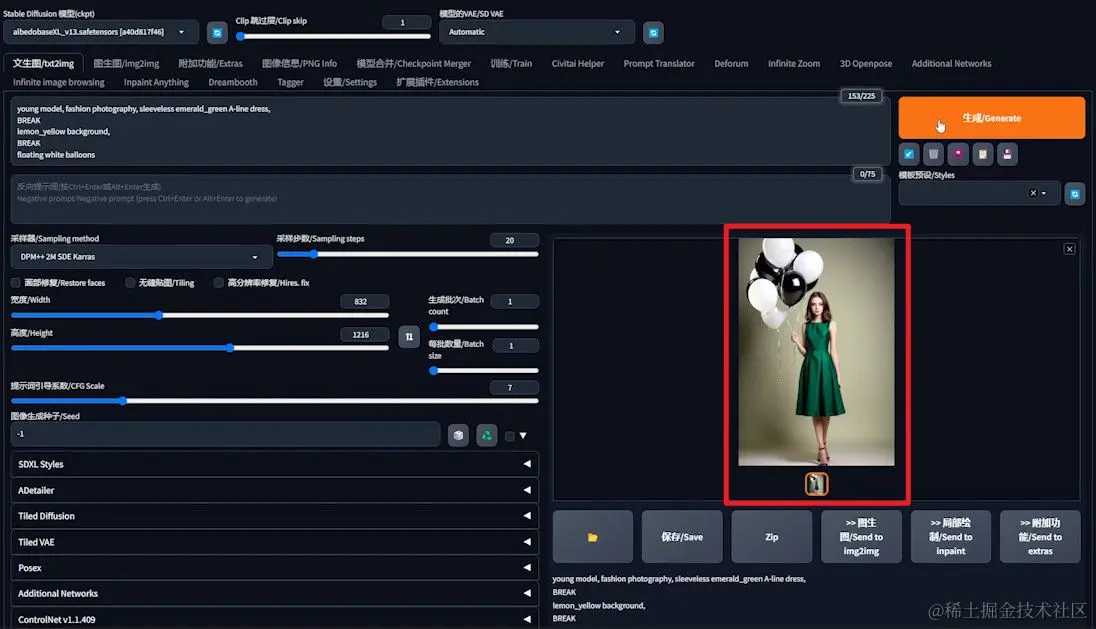1096x629 pixels.
Task: Open the Checkpoint Merger tab
Action: pyautogui.click(x=414, y=64)
